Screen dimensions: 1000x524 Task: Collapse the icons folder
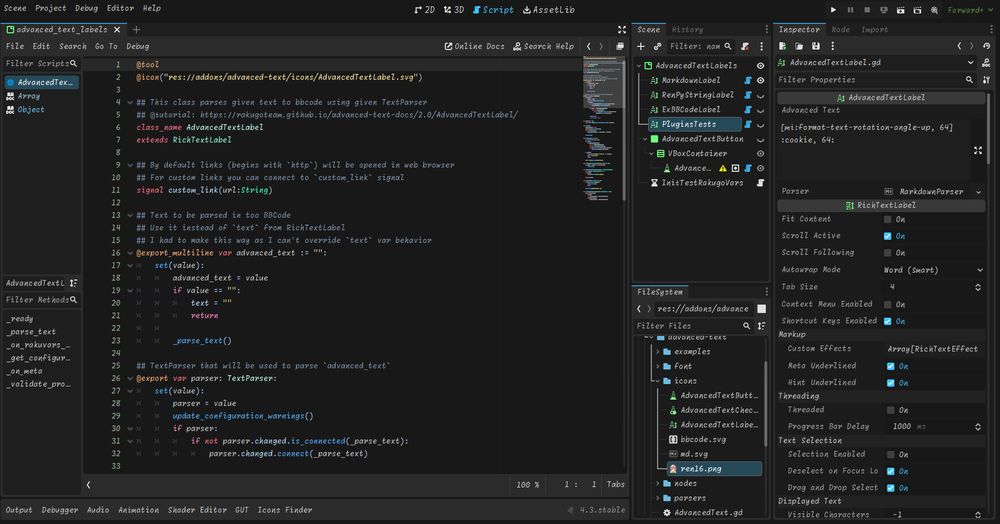[x=658, y=381]
